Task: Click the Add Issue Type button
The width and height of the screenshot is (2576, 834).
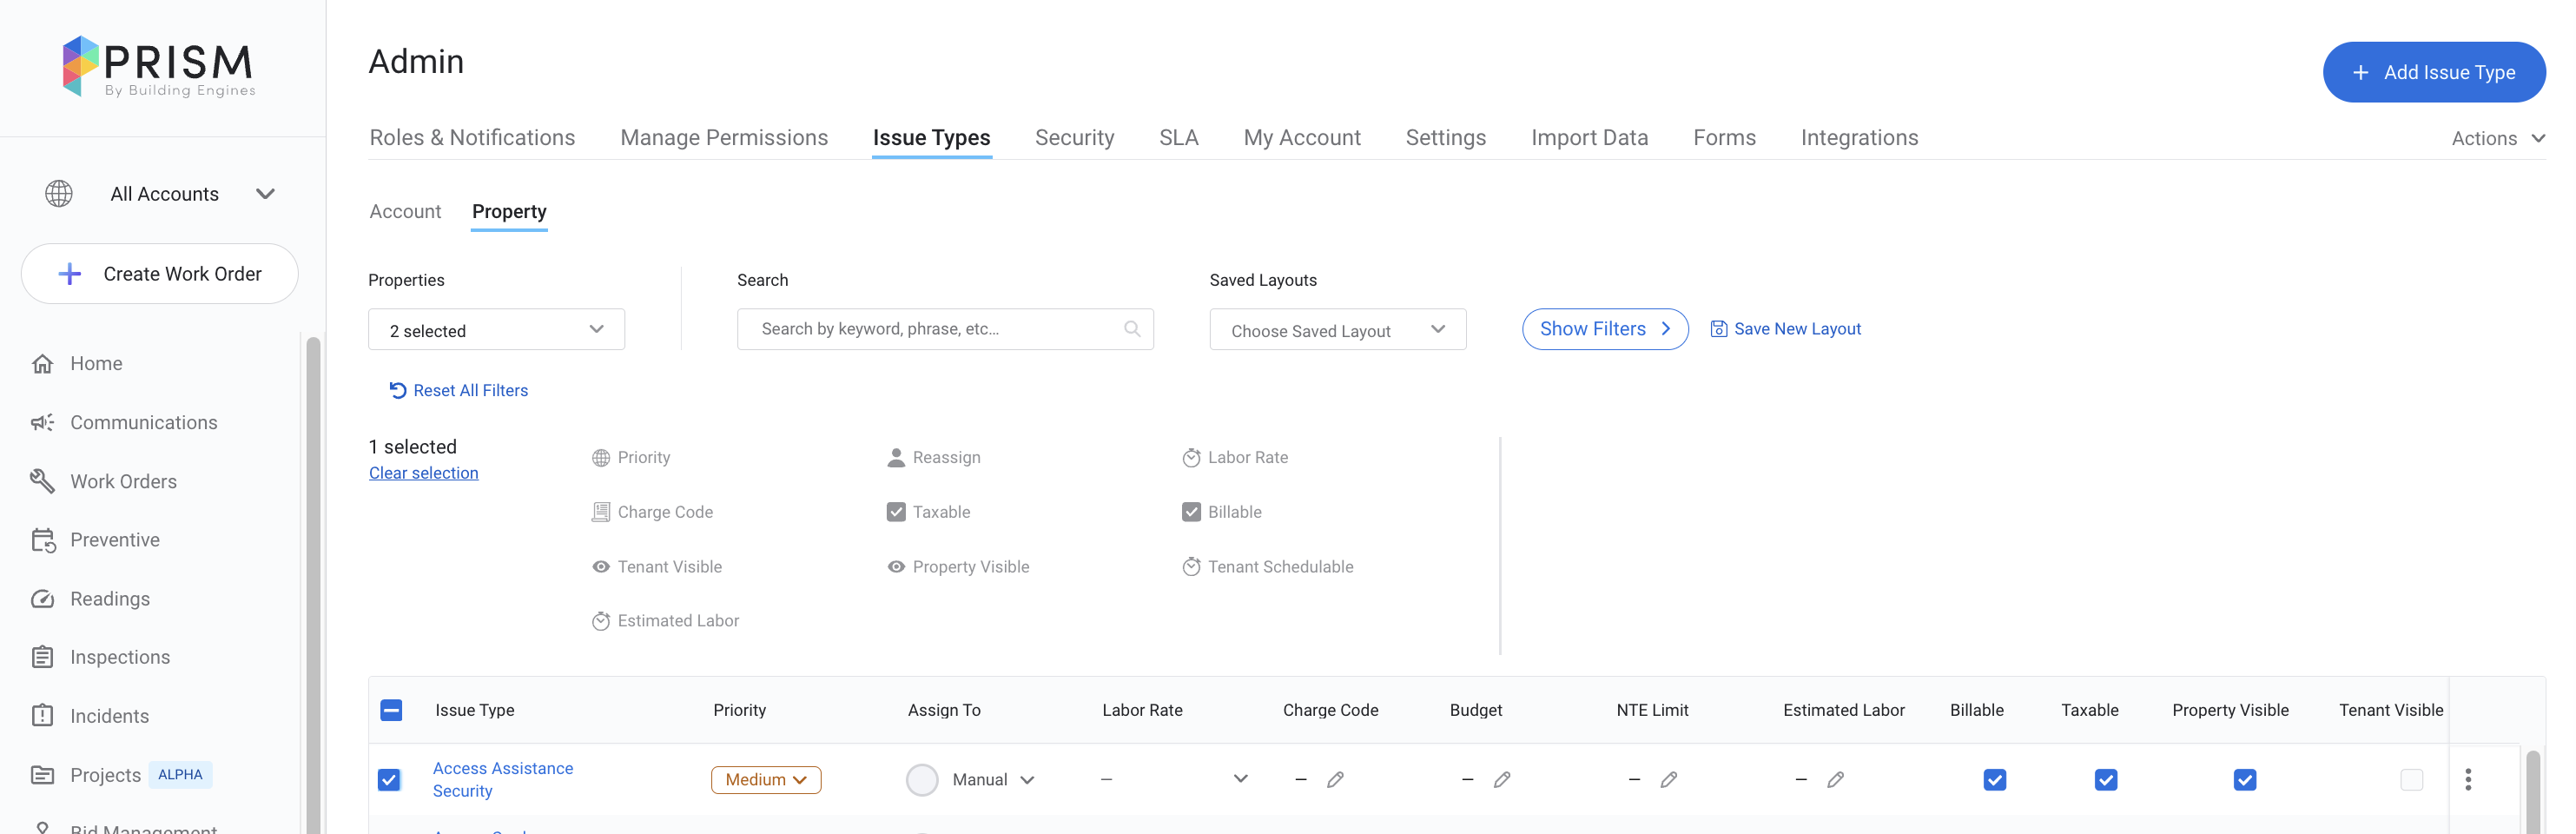Action: pyautogui.click(x=2433, y=72)
